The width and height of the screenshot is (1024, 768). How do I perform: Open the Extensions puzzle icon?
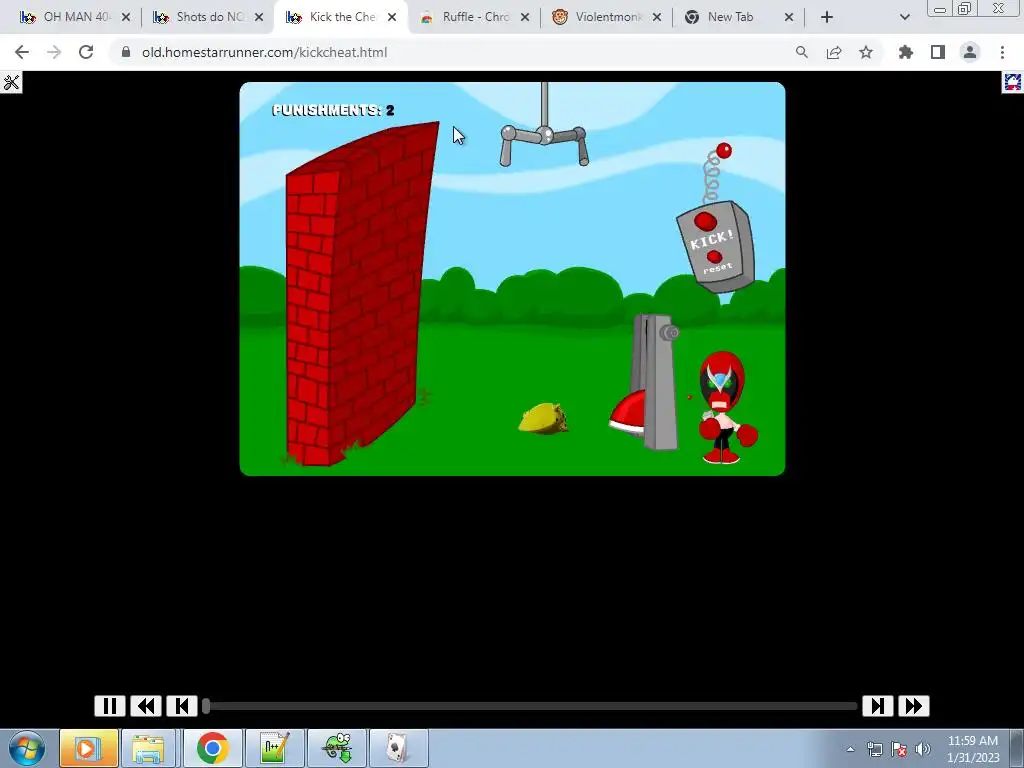point(906,52)
